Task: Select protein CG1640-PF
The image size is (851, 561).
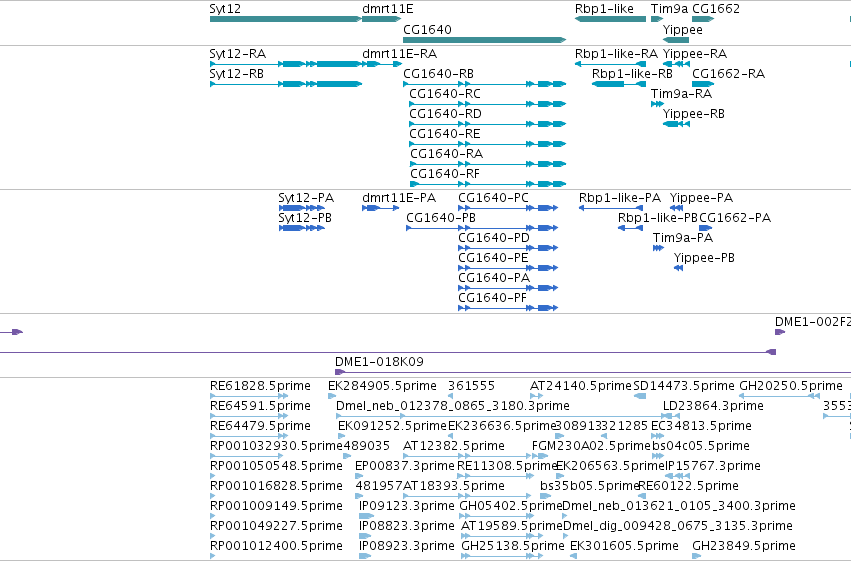Action: (x=508, y=308)
